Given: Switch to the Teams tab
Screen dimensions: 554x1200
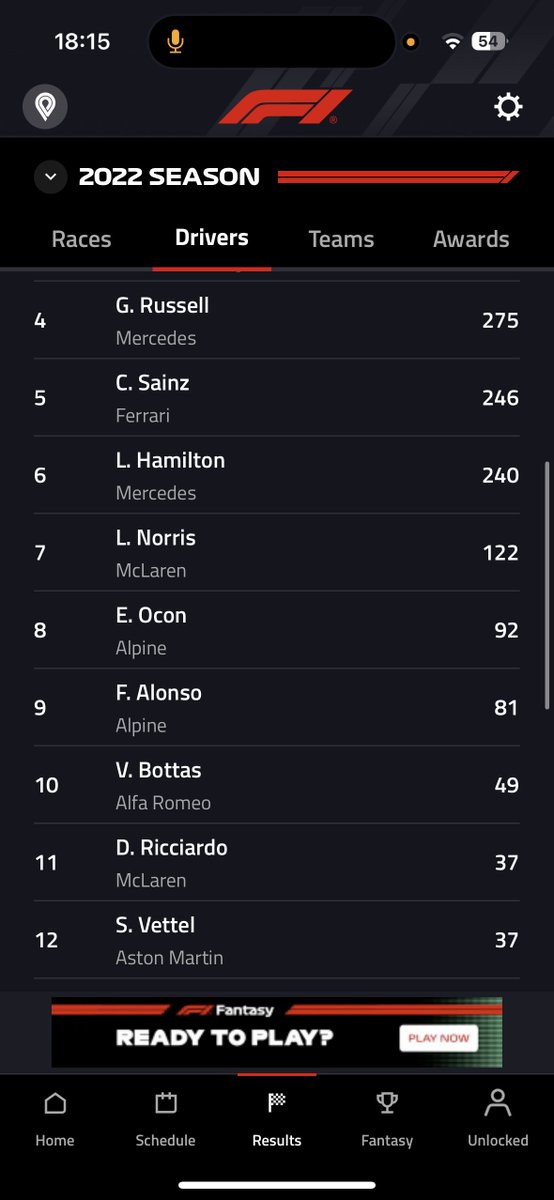Looking at the screenshot, I should coord(341,239).
